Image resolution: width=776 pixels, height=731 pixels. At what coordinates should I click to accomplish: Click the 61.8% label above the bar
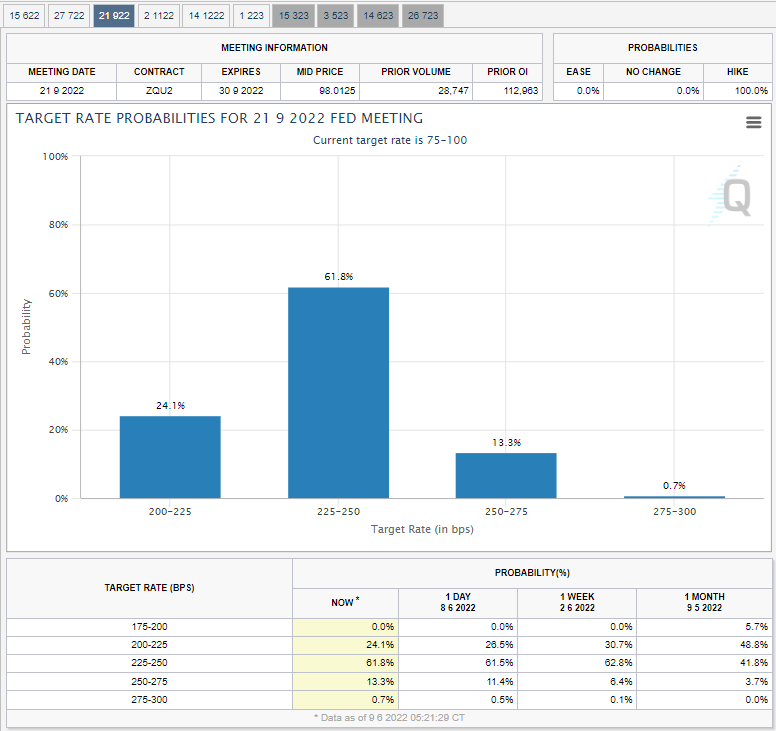(x=339, y=277)
